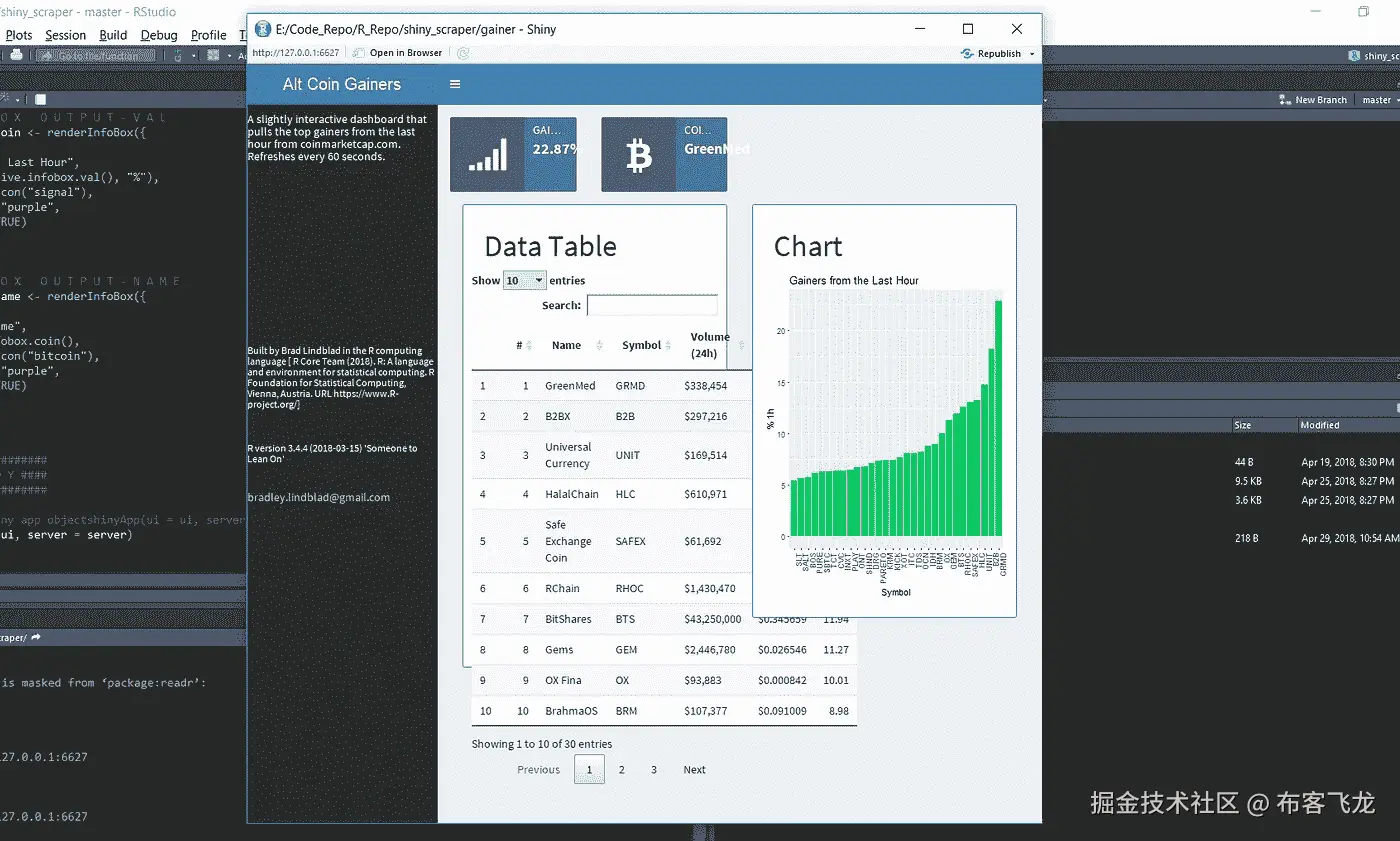Click the shiny_scraper project icon in RStudio
Image resolution: width=1400 pixels, height=841 pixels.
(x=1355, y=56)
